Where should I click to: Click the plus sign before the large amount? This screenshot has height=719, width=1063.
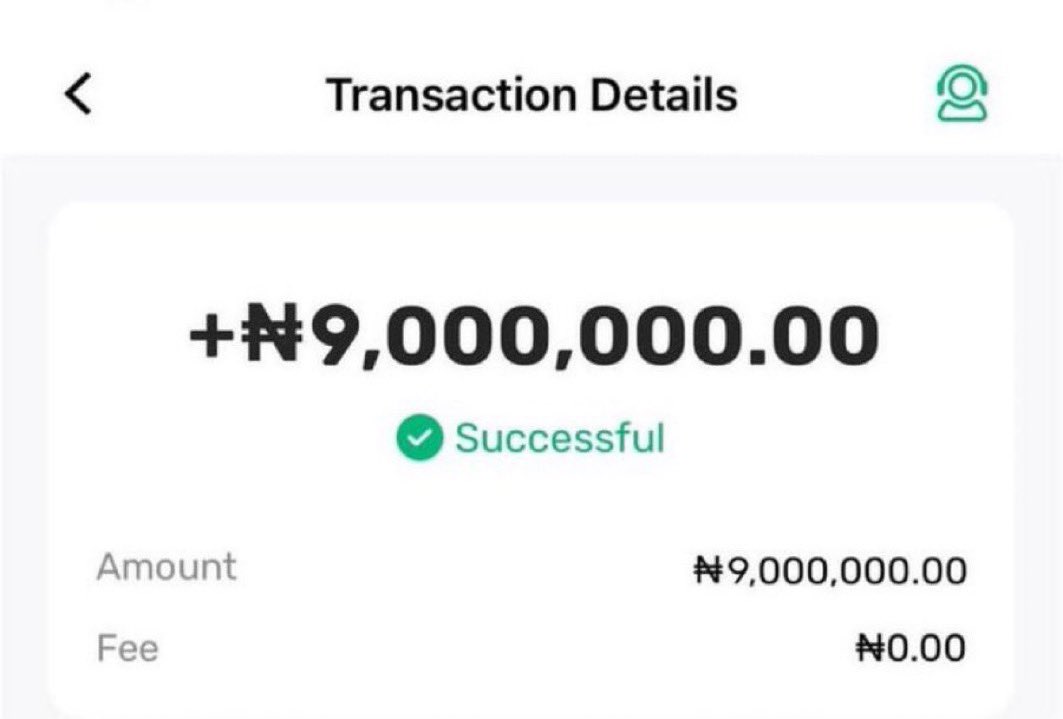click(x=214, y=335)
